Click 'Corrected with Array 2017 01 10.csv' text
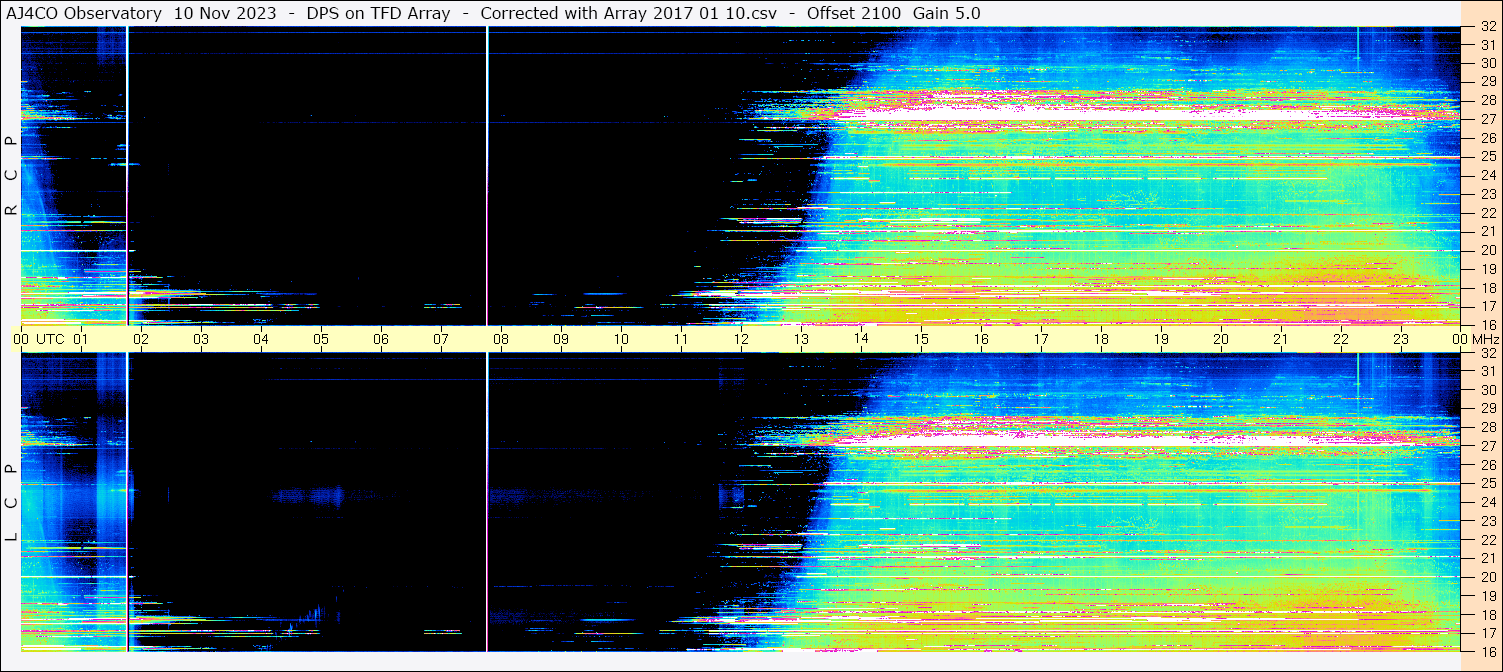 pos(629,14)
